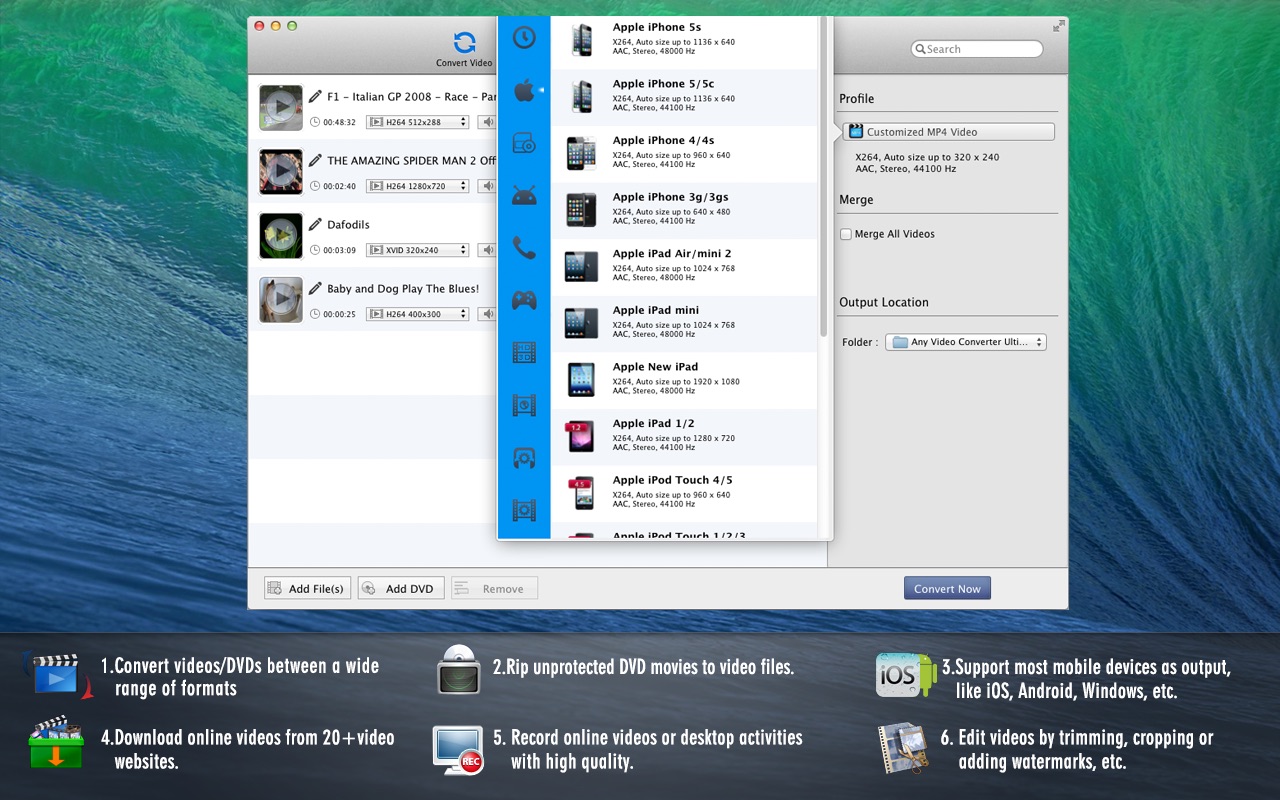The image size is (1280, 800).
Task: Open the Customized MP4 Video profile dropdown
Action: [x=948, y=132]
